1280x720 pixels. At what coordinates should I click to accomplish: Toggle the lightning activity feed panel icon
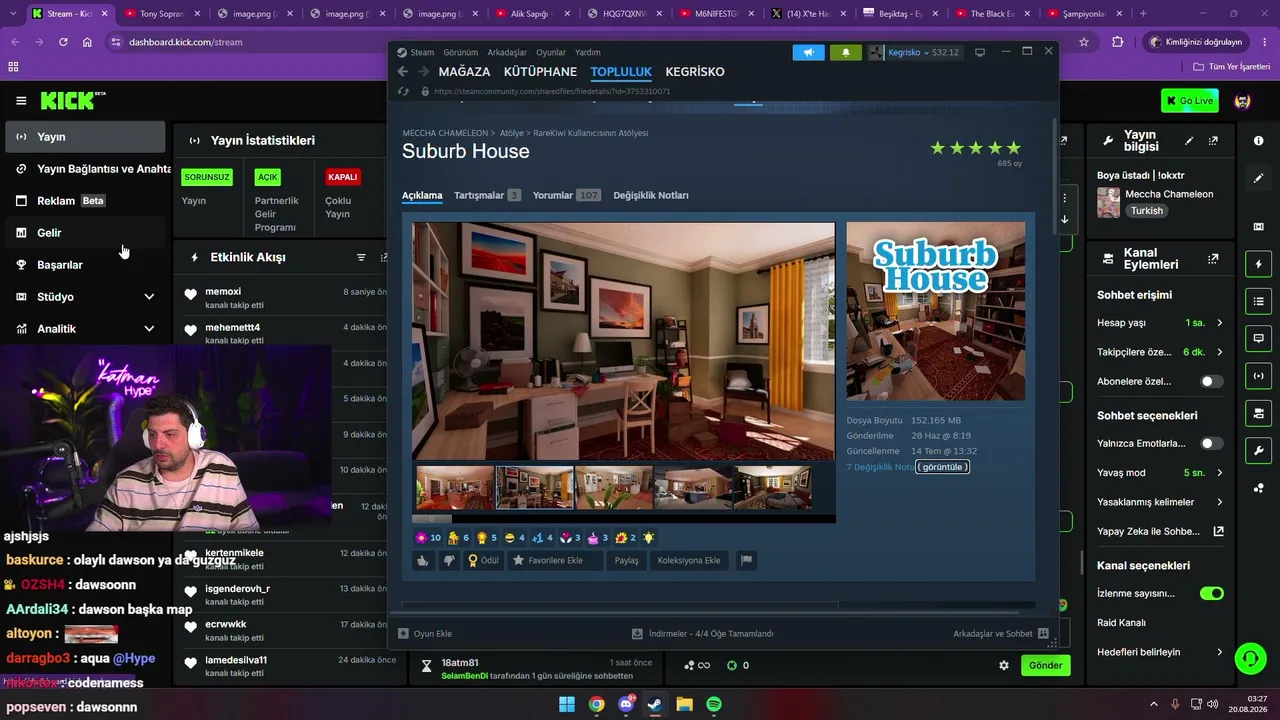click(1258, 264)
